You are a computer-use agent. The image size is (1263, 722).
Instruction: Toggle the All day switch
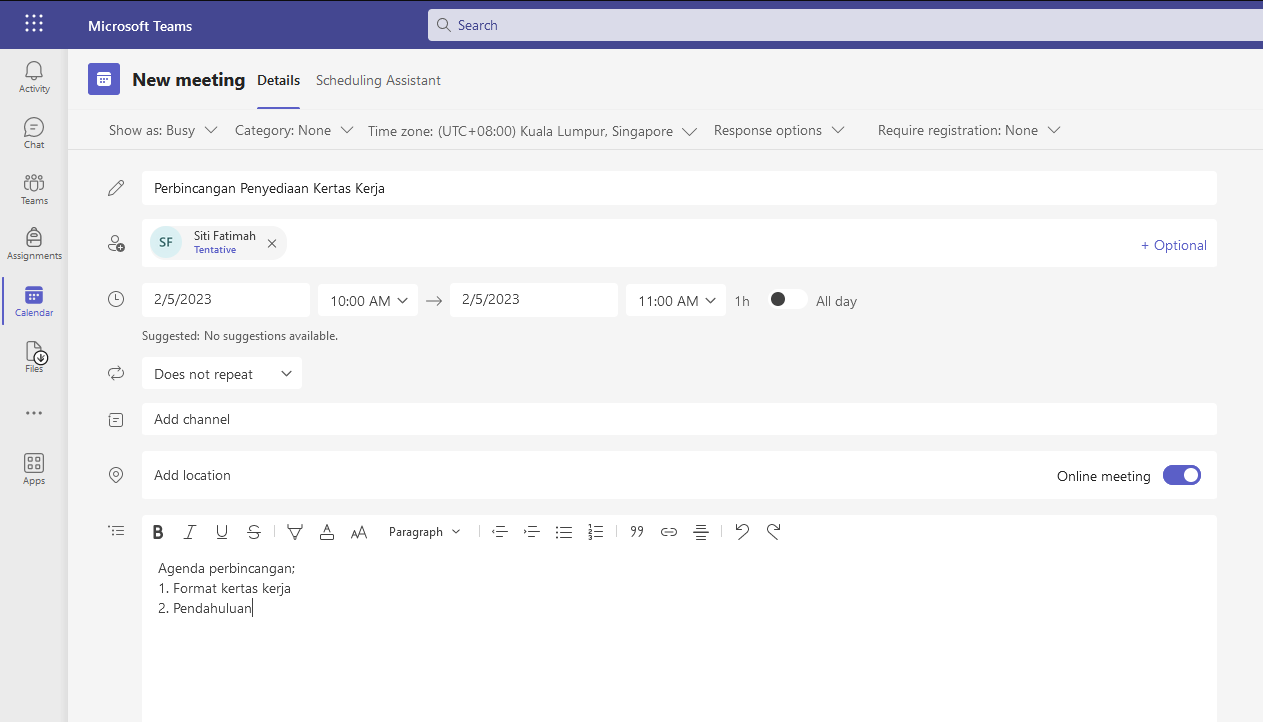(787, 300)
